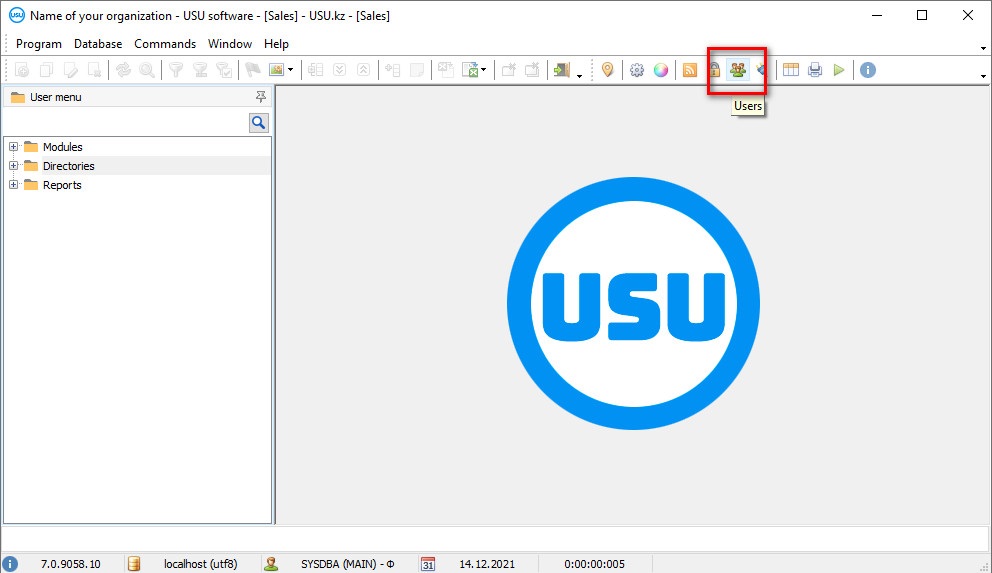Open the color wheel interface theme icon
The image size is (992, 573).
click(661, 70)
